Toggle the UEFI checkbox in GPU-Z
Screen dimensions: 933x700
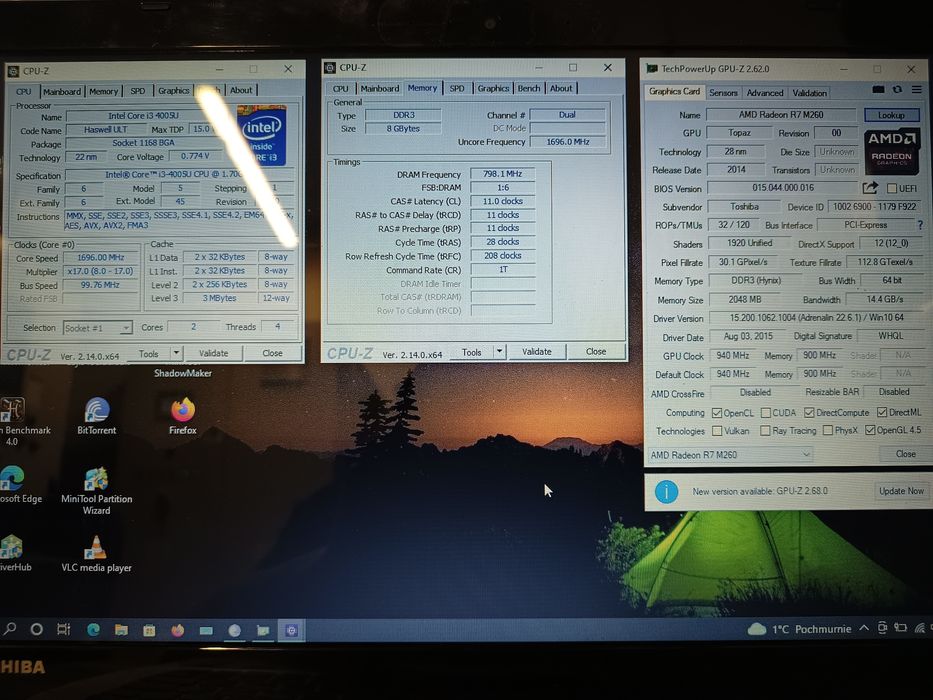[891, 189]
